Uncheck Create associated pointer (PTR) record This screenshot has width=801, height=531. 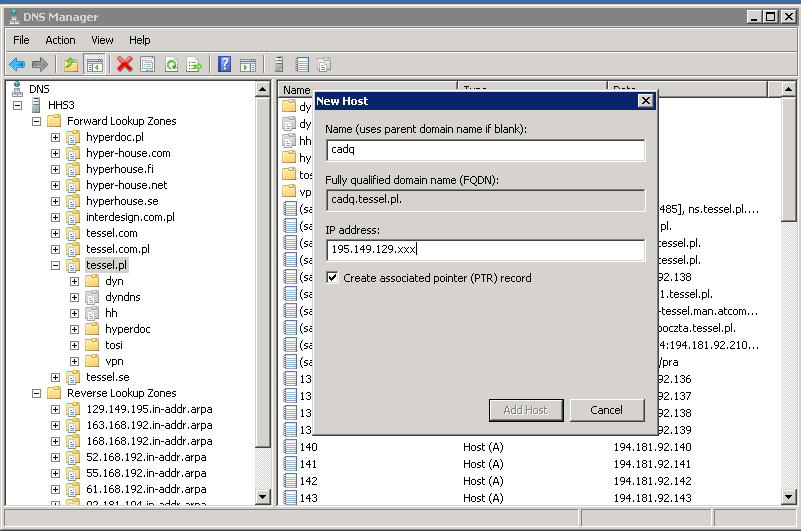[x=332, y=278]
